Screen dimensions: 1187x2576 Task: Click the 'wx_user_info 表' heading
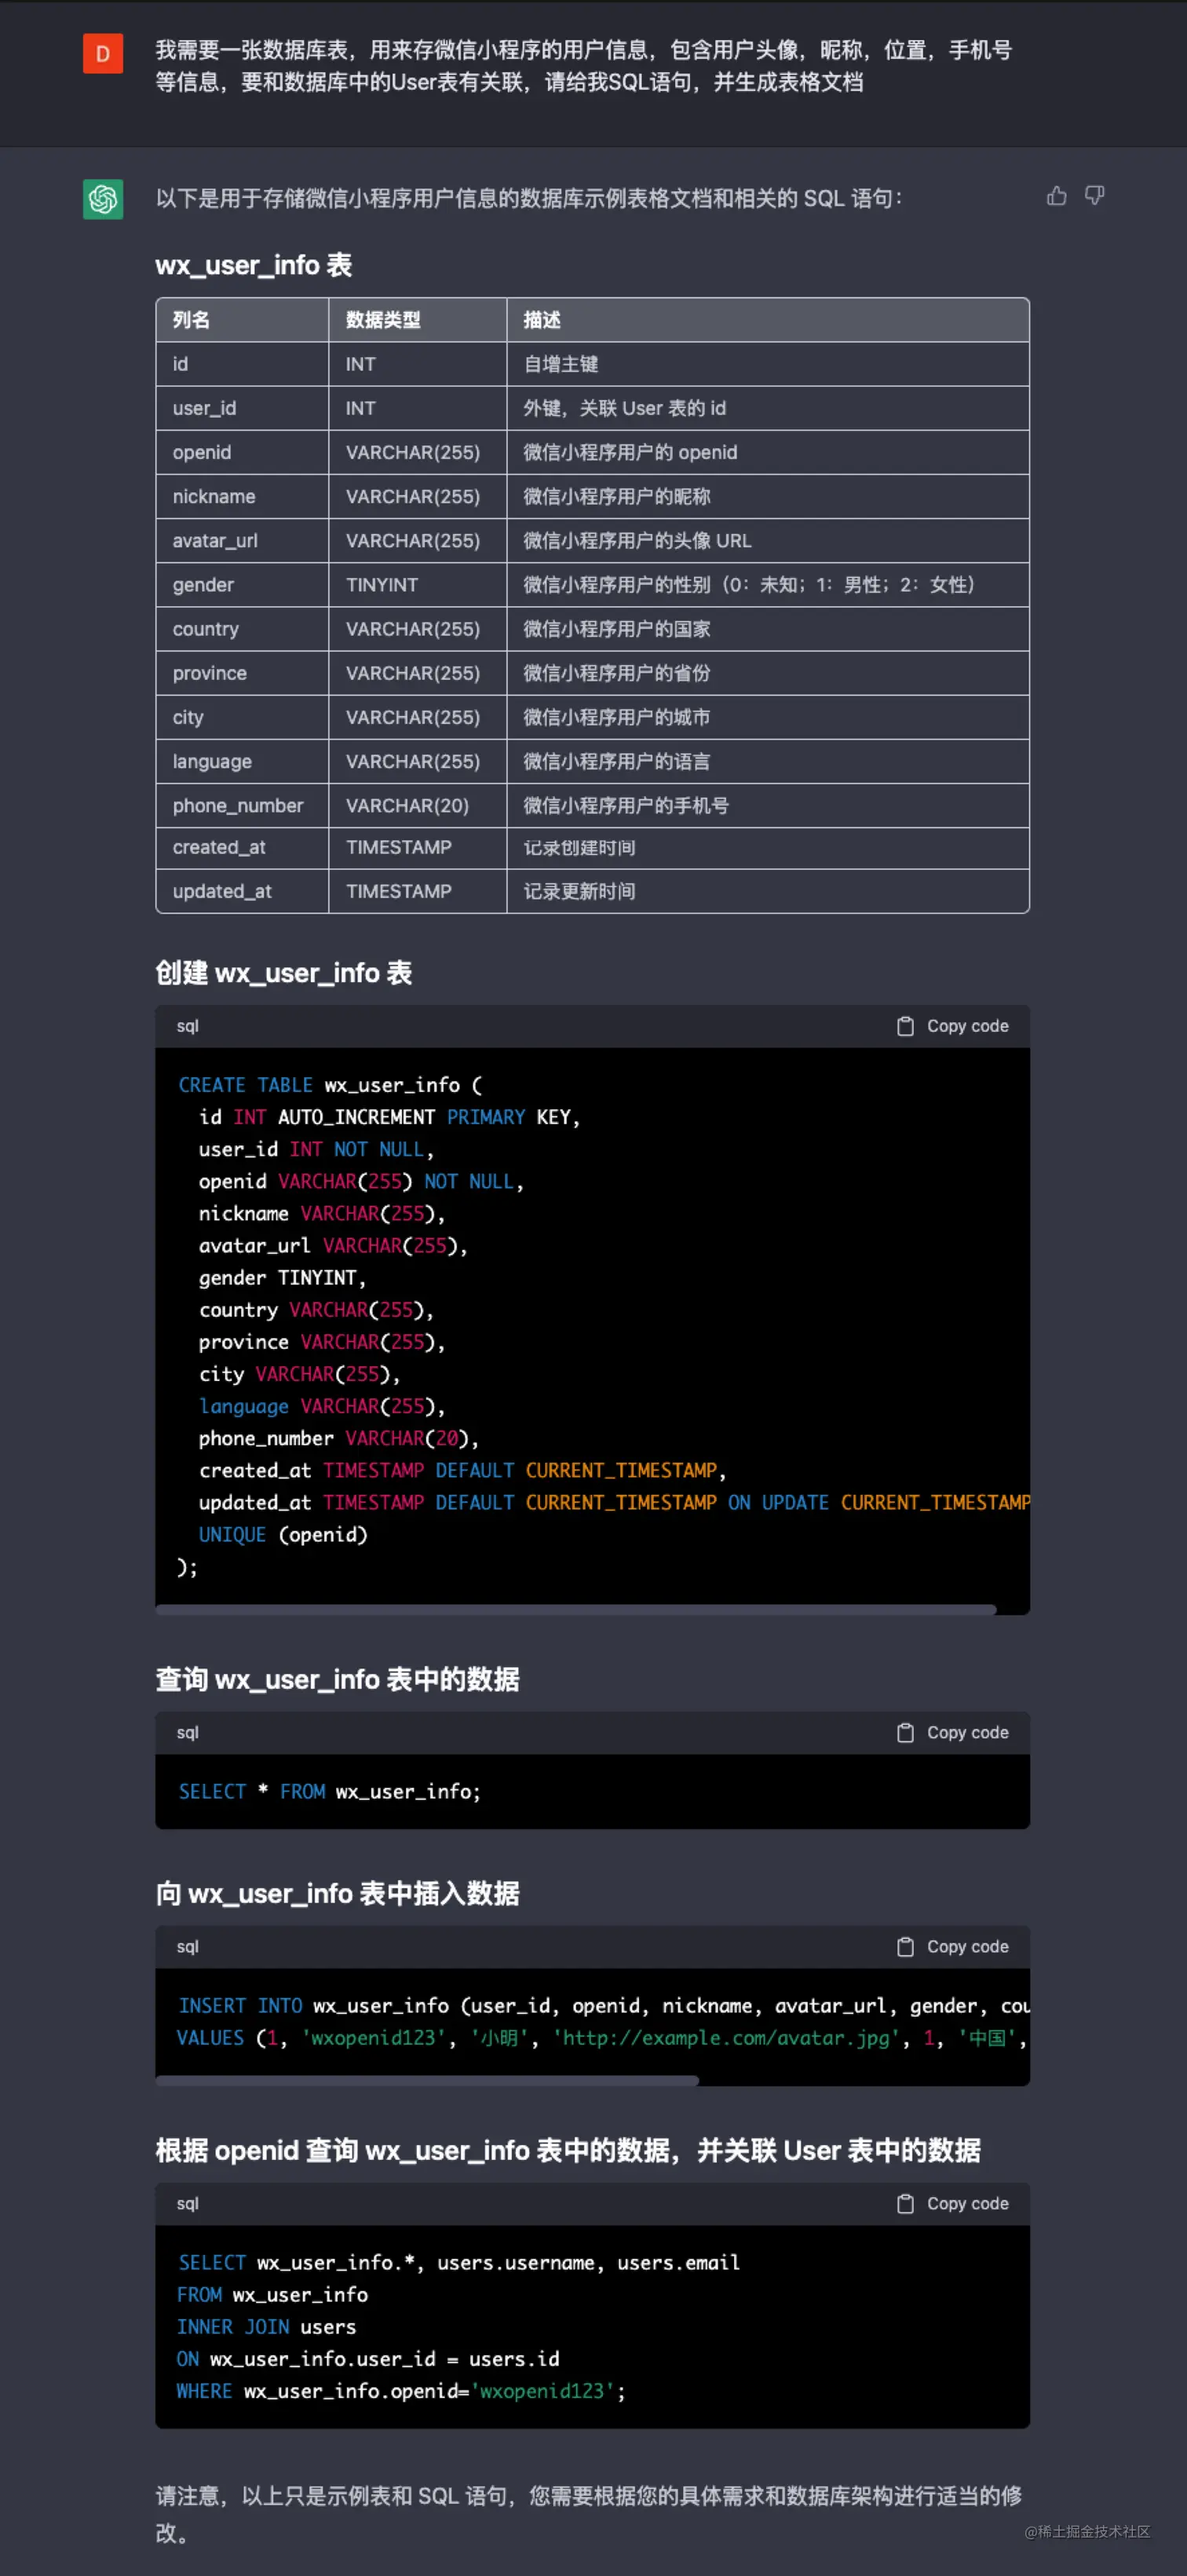[x=254, y=265]
